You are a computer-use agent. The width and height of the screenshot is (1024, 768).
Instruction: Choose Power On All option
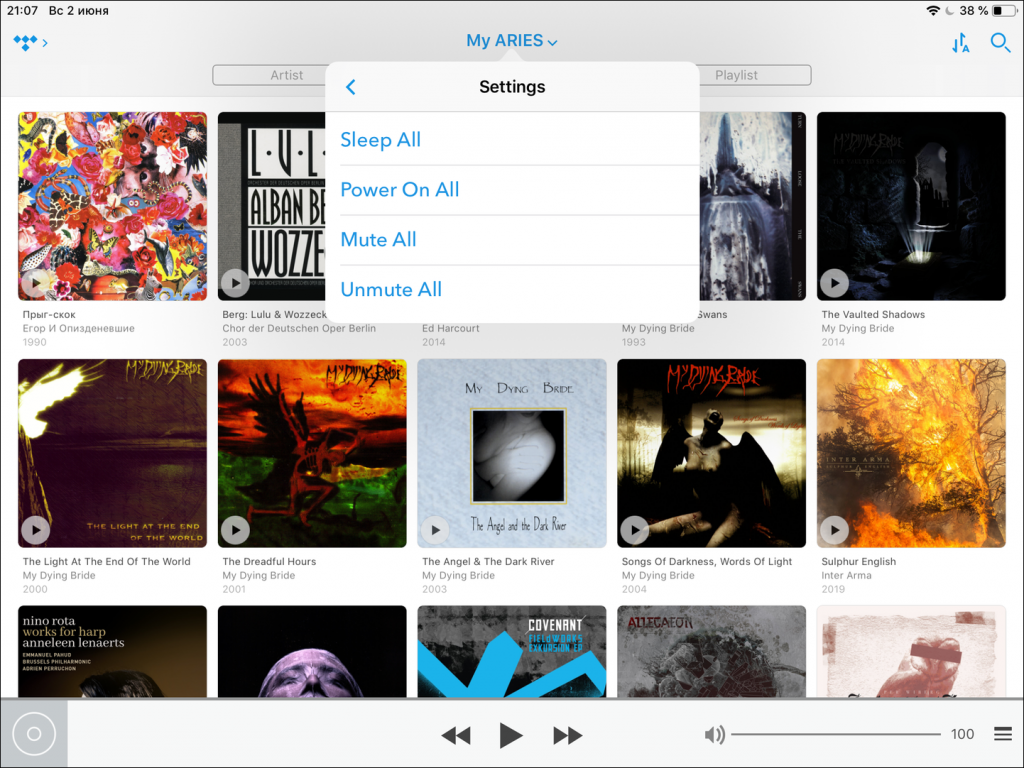512,190
